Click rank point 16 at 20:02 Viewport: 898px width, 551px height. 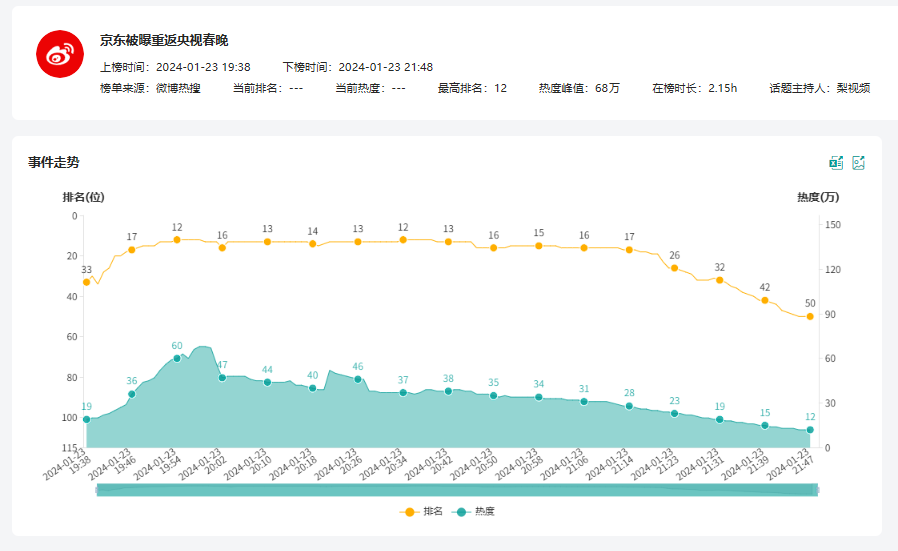pyautogui.click(x=222, y=248)
